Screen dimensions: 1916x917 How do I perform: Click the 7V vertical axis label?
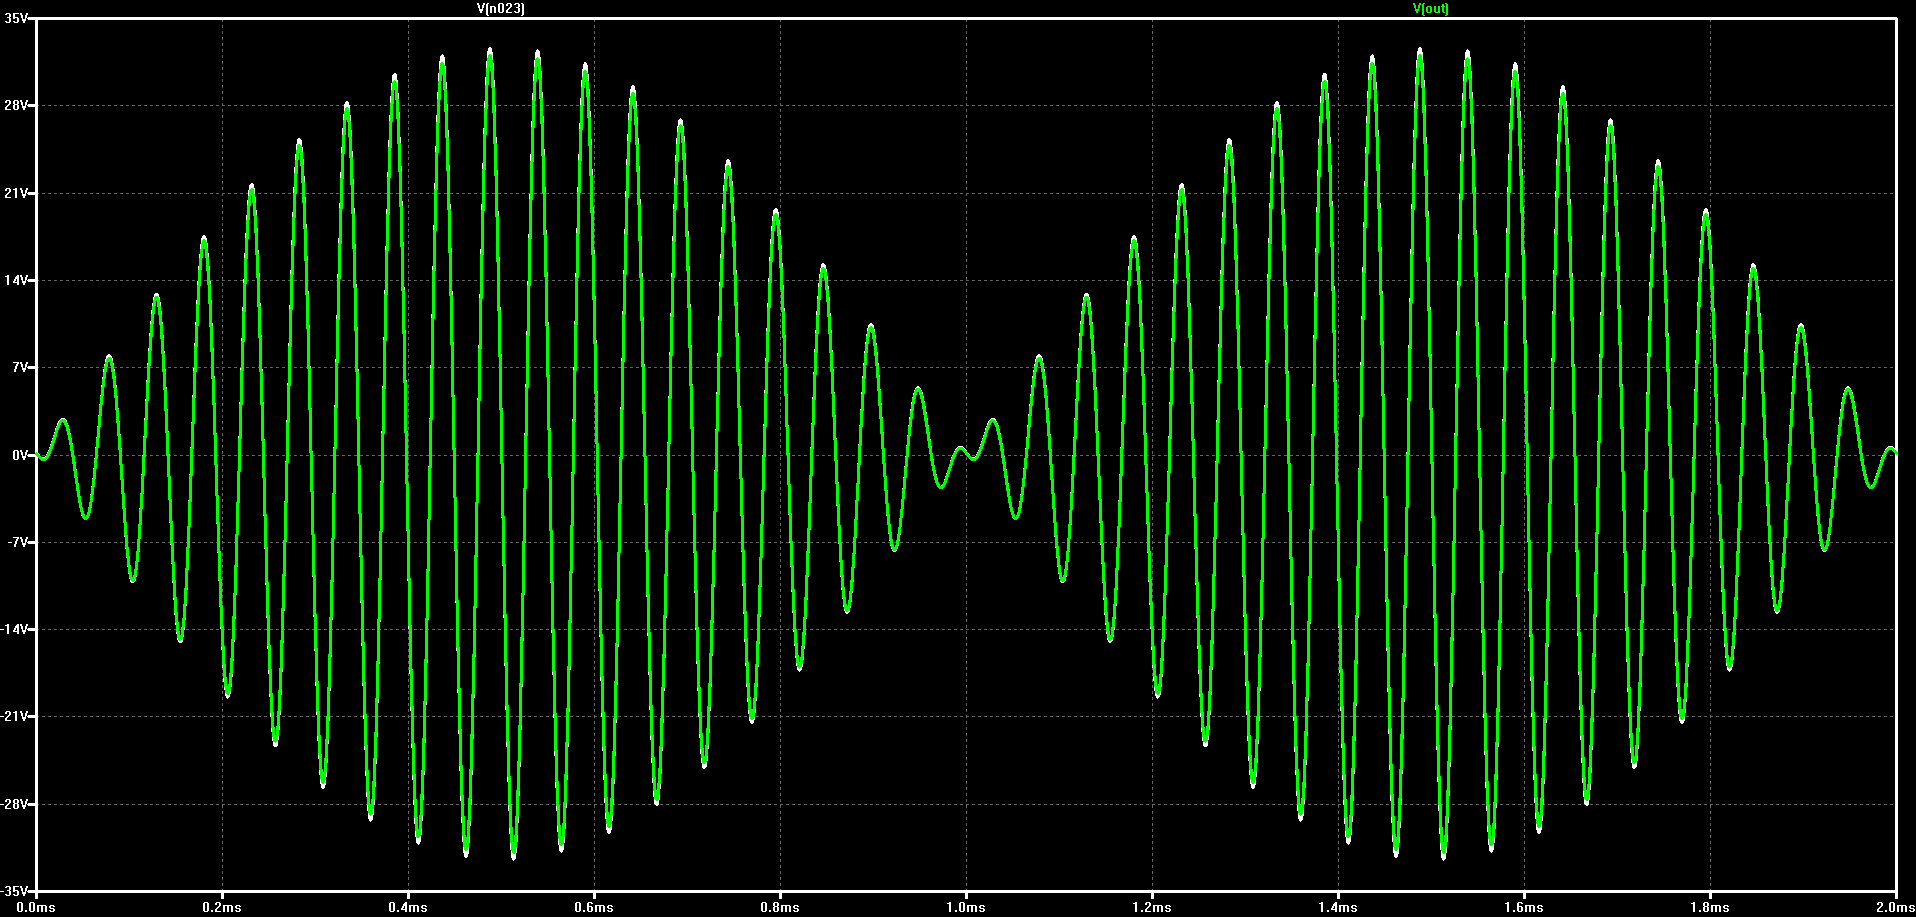tap(20, 368)
